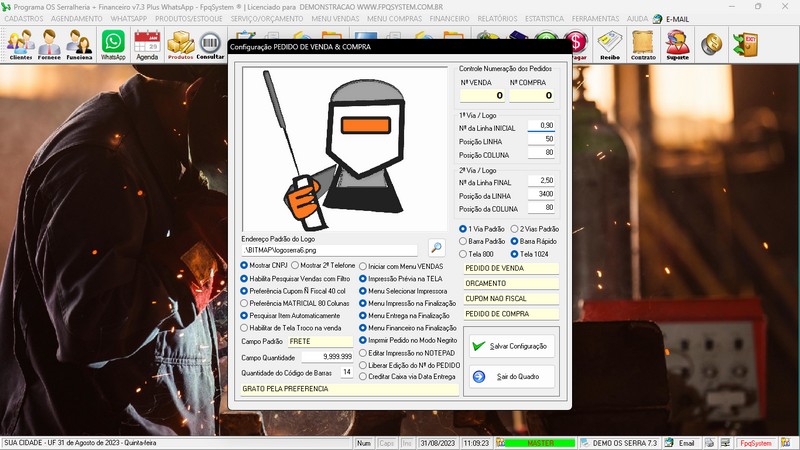The image size is (800, 450).
Task: Toggle Imprimir Pedido no Modo Negrito
Action: coord(408,340)
